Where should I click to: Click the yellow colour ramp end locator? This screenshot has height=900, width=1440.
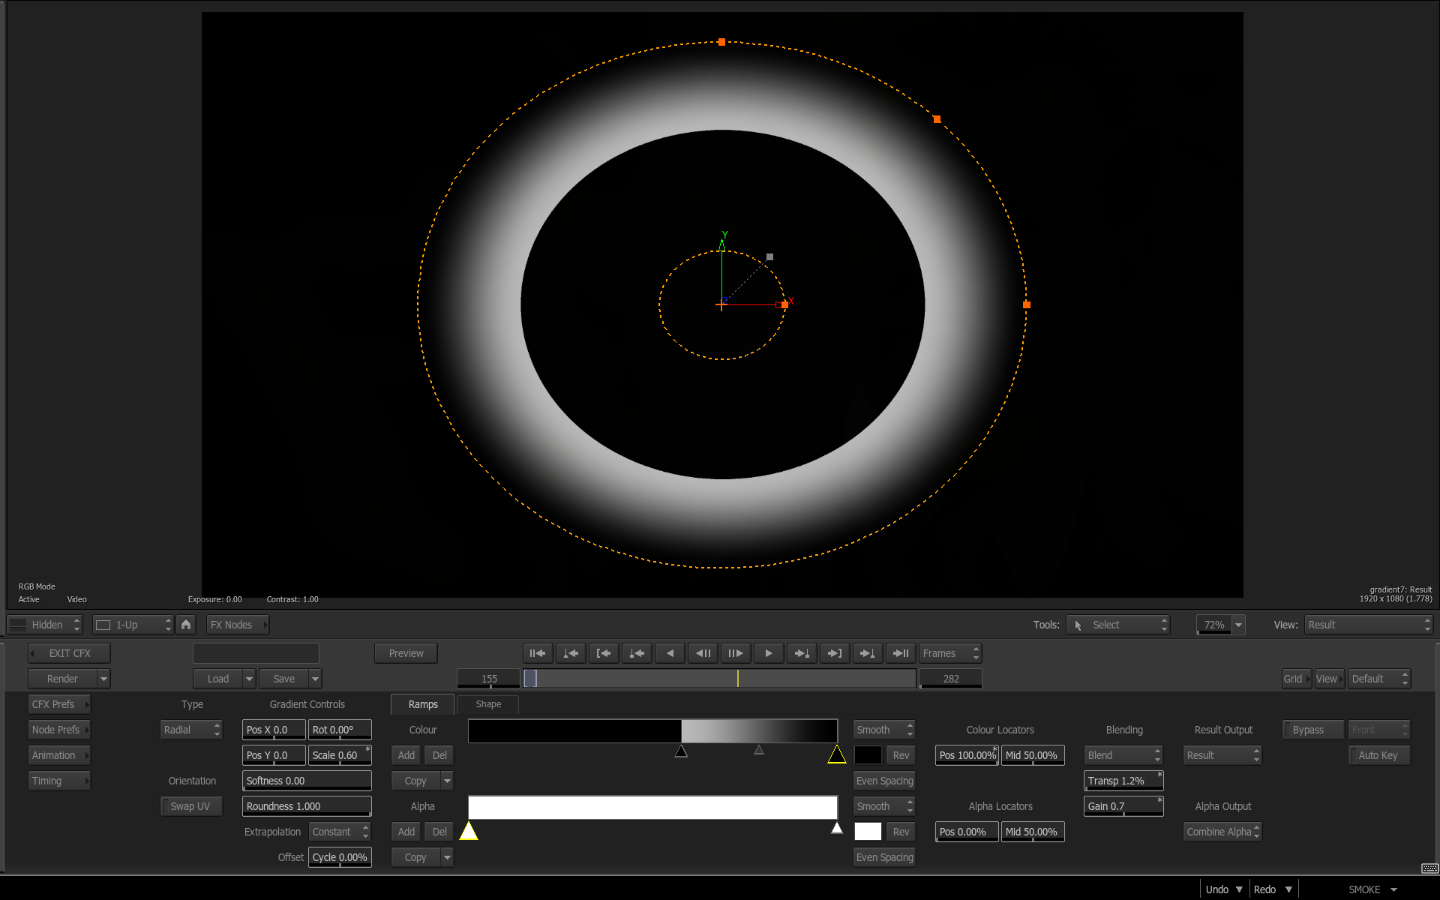837,754
